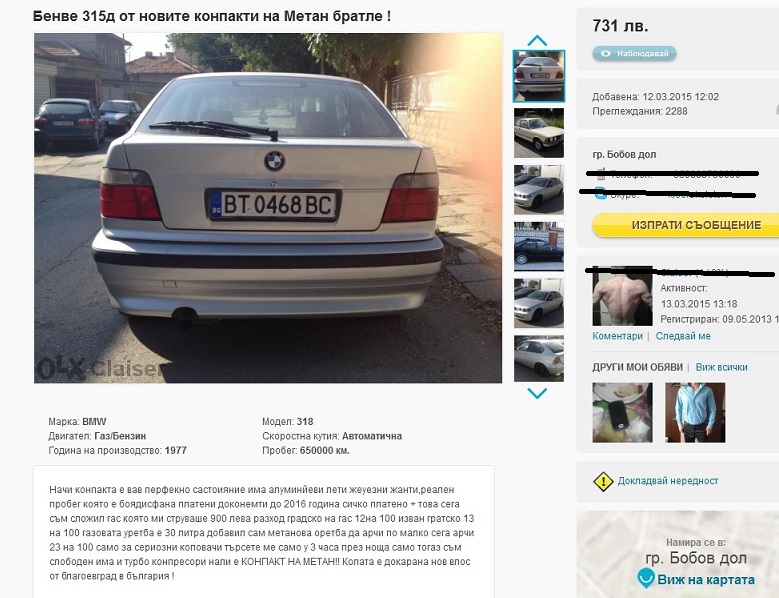779x598 pixels.
Task: Click the map pin icon near Виж на картата
Action: click(646, 579)
